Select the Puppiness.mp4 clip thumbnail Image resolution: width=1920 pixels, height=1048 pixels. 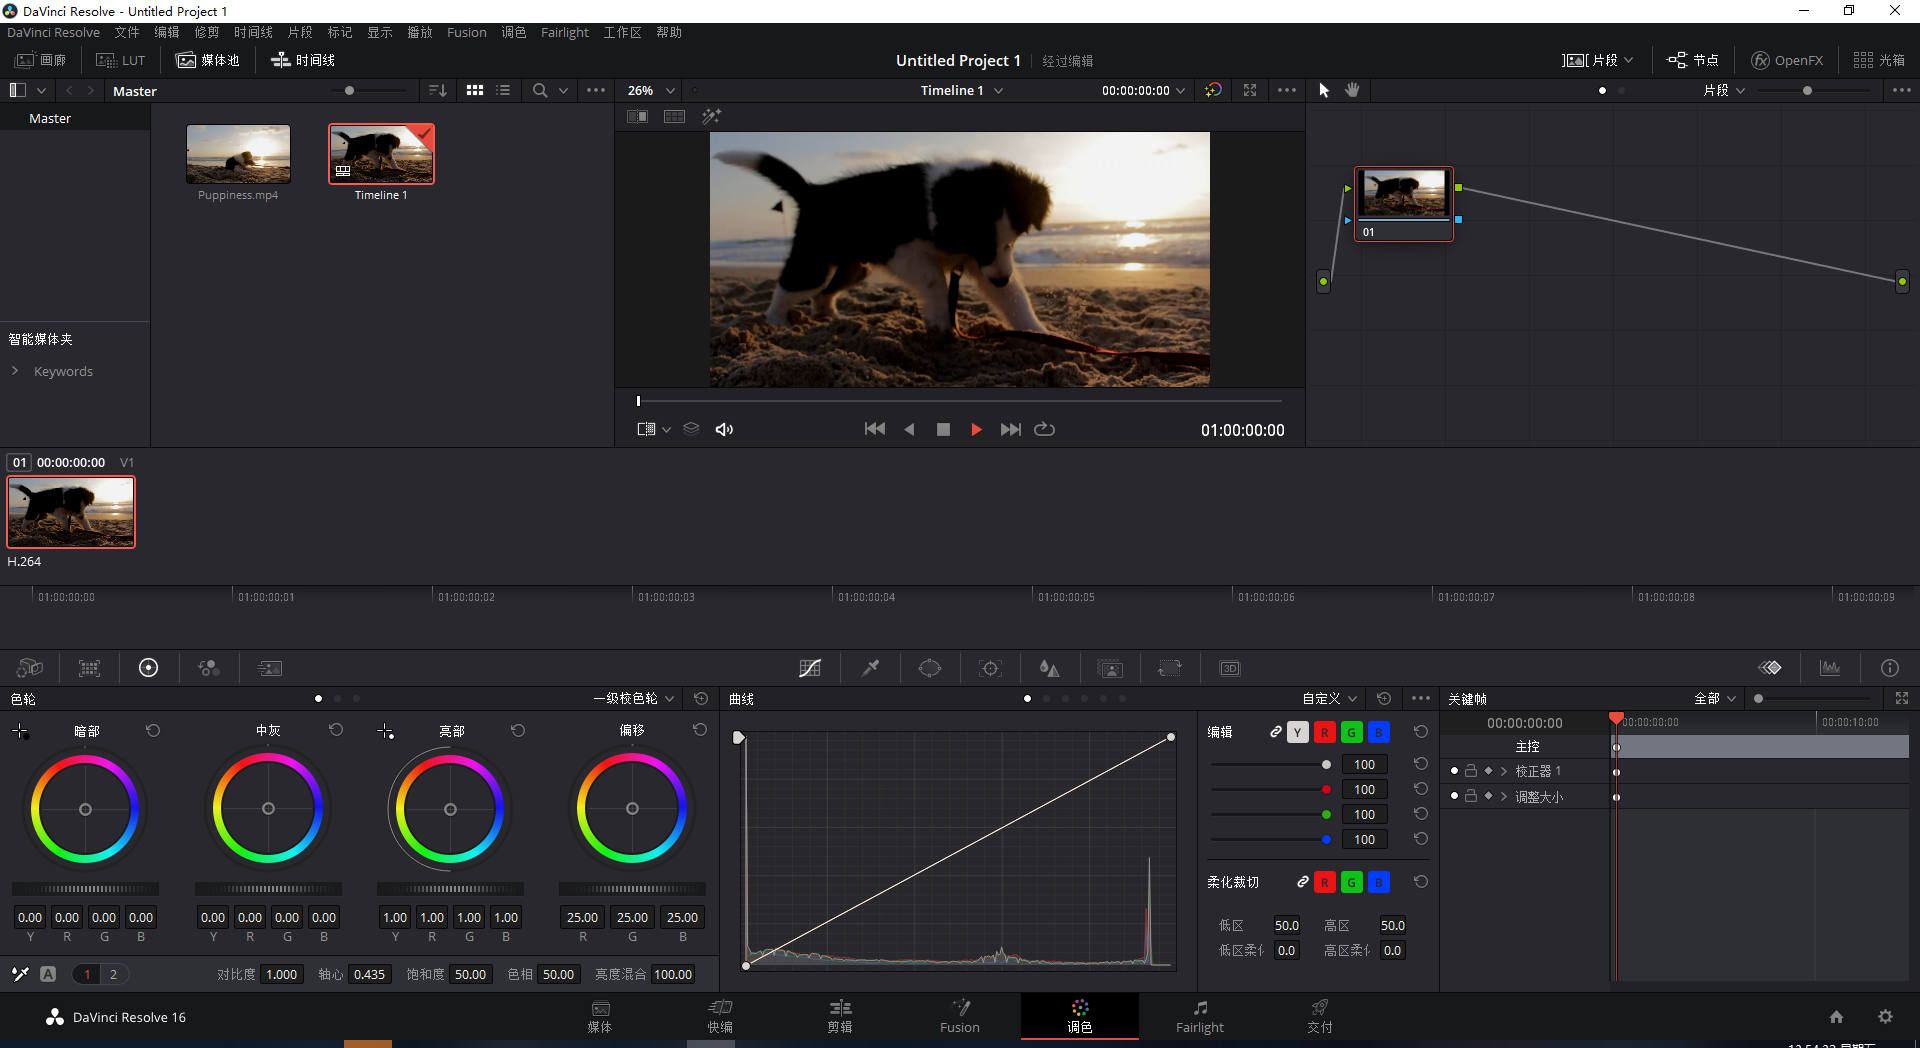pyautogui.click(x=238, y=154)
